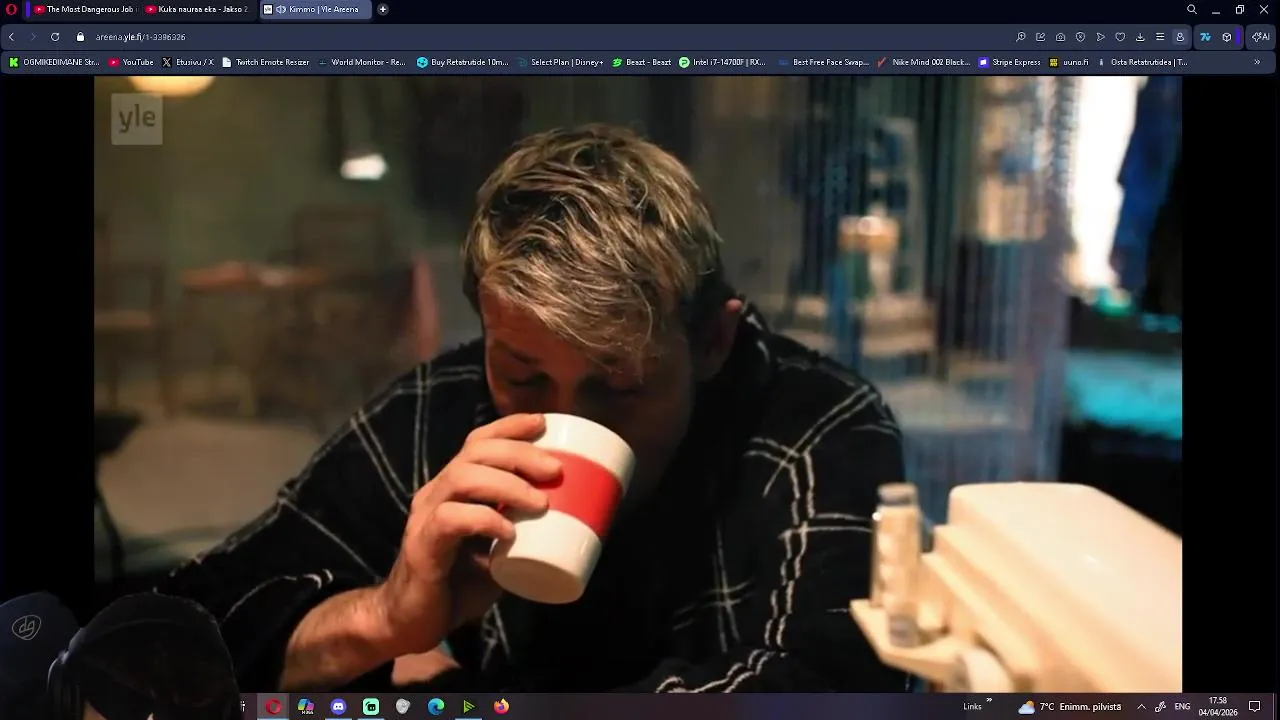Open the YouTube bookmark
This screenshot has height=720, width=1280.
click(x=131, y=62)
